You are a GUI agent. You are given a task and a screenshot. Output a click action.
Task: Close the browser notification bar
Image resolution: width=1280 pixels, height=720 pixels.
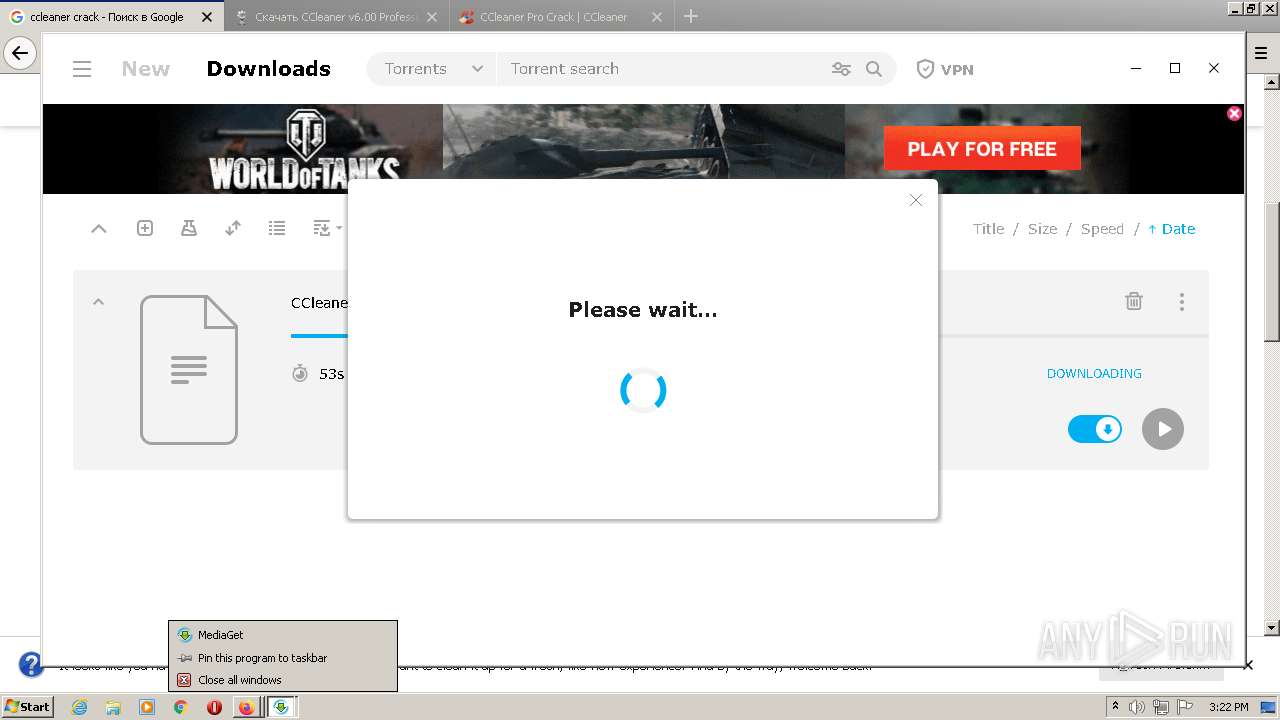[1248, 664]
